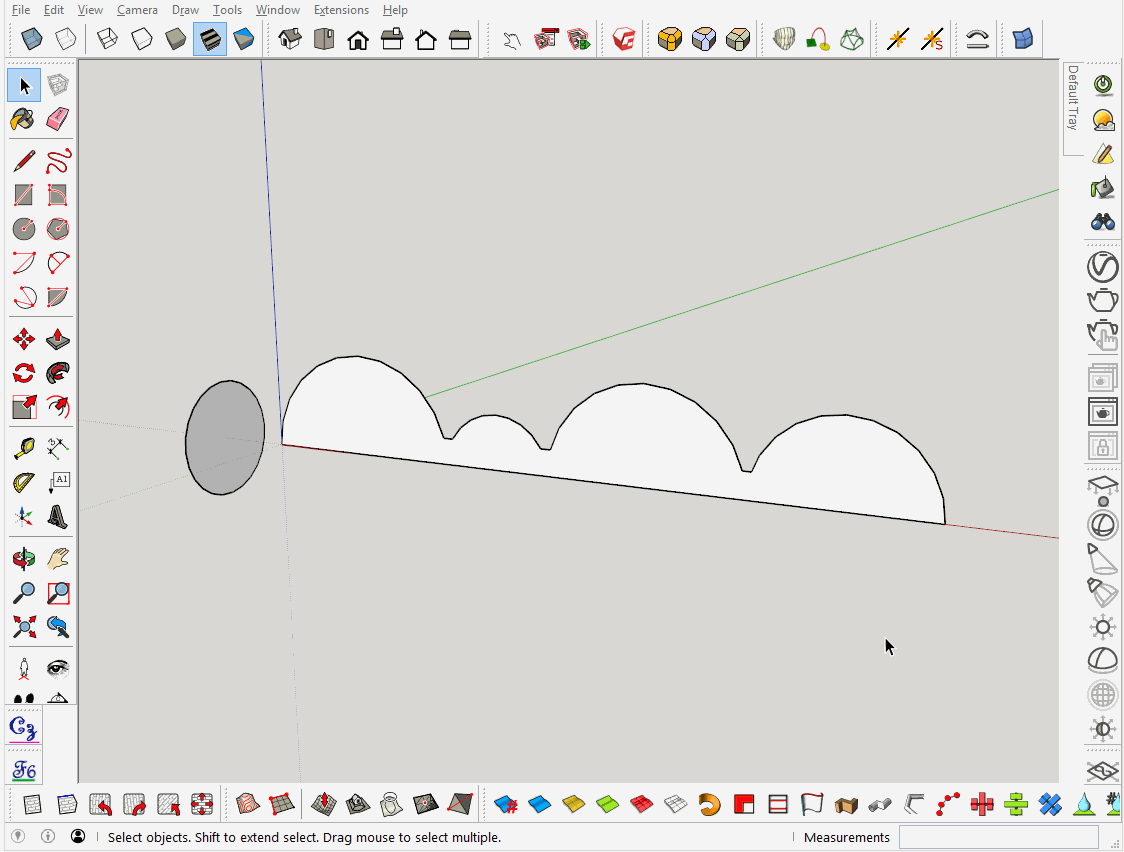
Task: Click the Zoom Extents tool
Action: [24, 627]
